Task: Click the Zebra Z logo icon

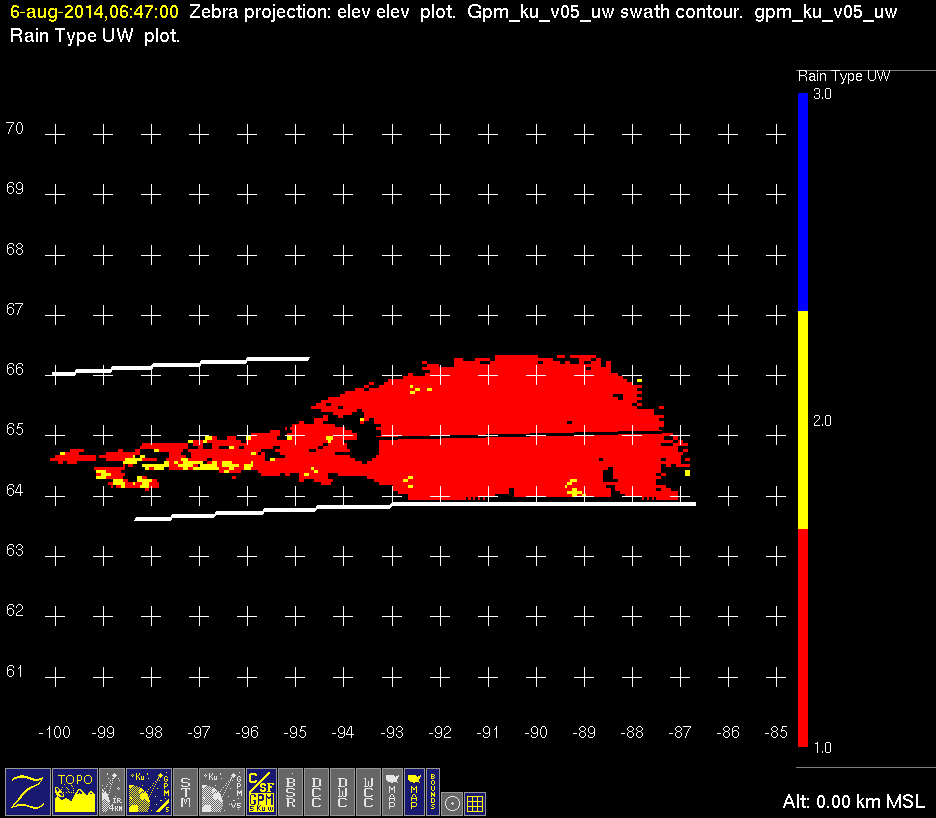Action: coord(27,791)
